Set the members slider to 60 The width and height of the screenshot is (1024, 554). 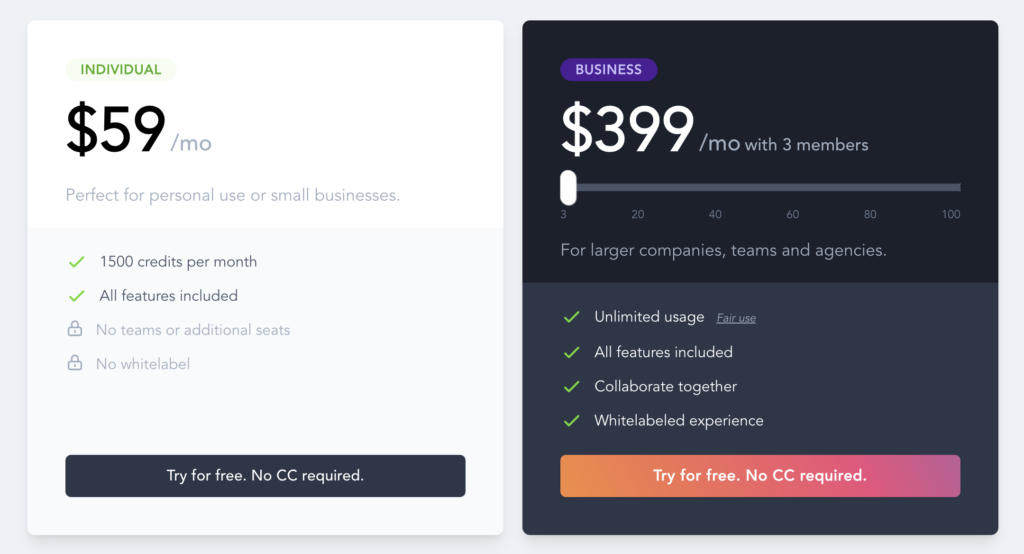click(792, 187)
